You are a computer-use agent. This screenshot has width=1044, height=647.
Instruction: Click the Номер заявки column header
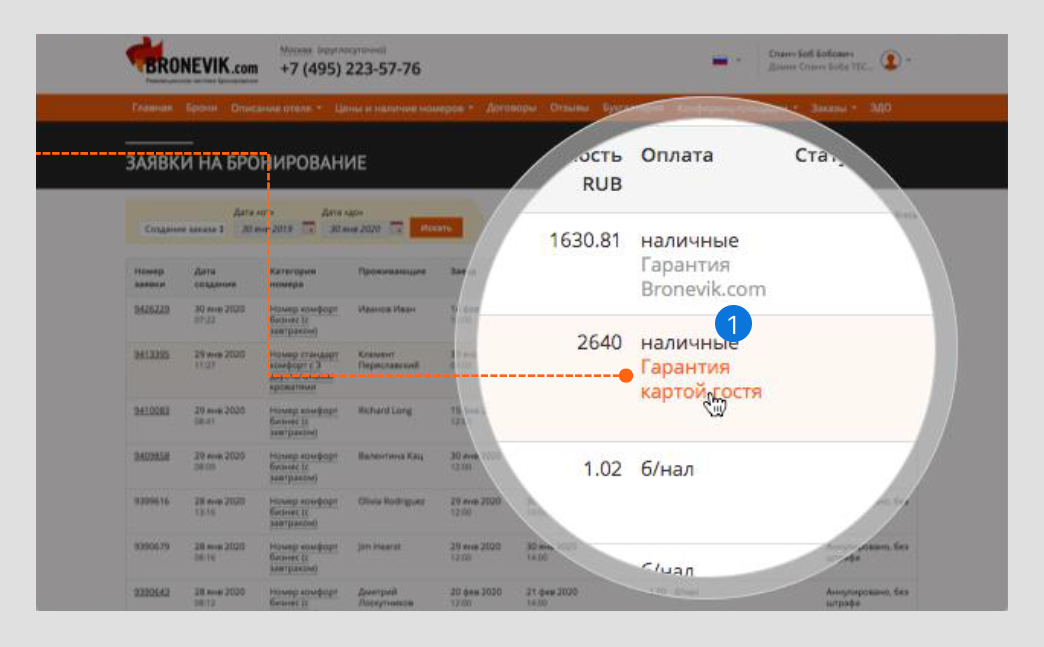coord(150,278)
